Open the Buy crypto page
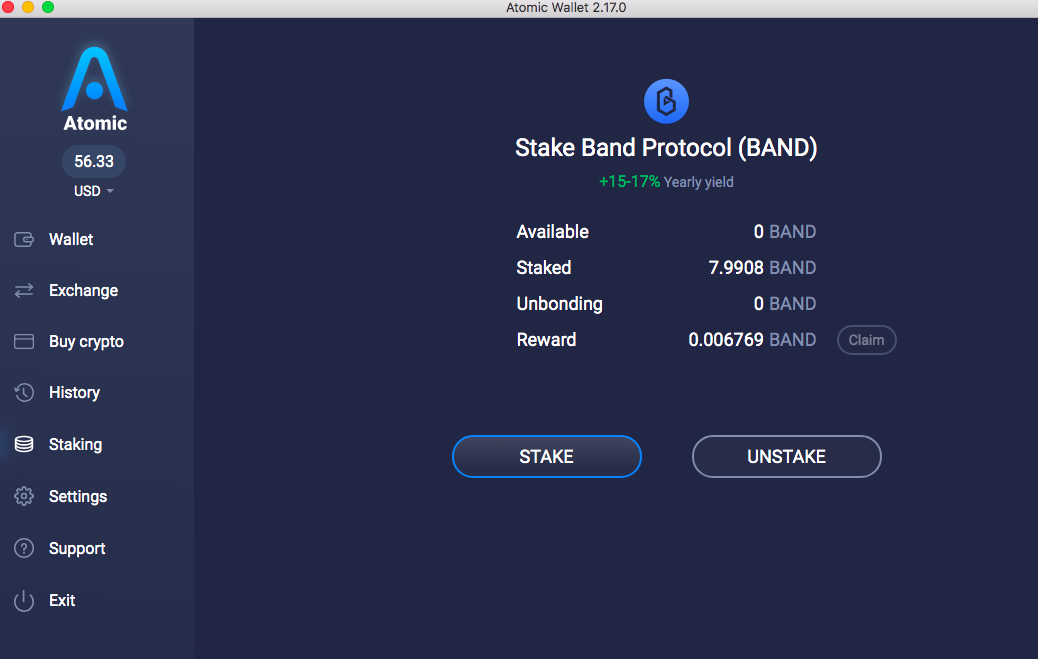The image size is (1038, 659). [x=86, y=341]
